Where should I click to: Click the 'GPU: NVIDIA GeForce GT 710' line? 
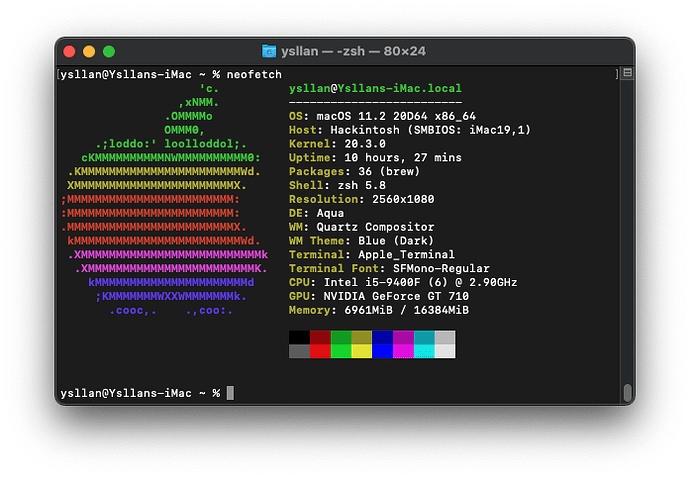[378, 296]
